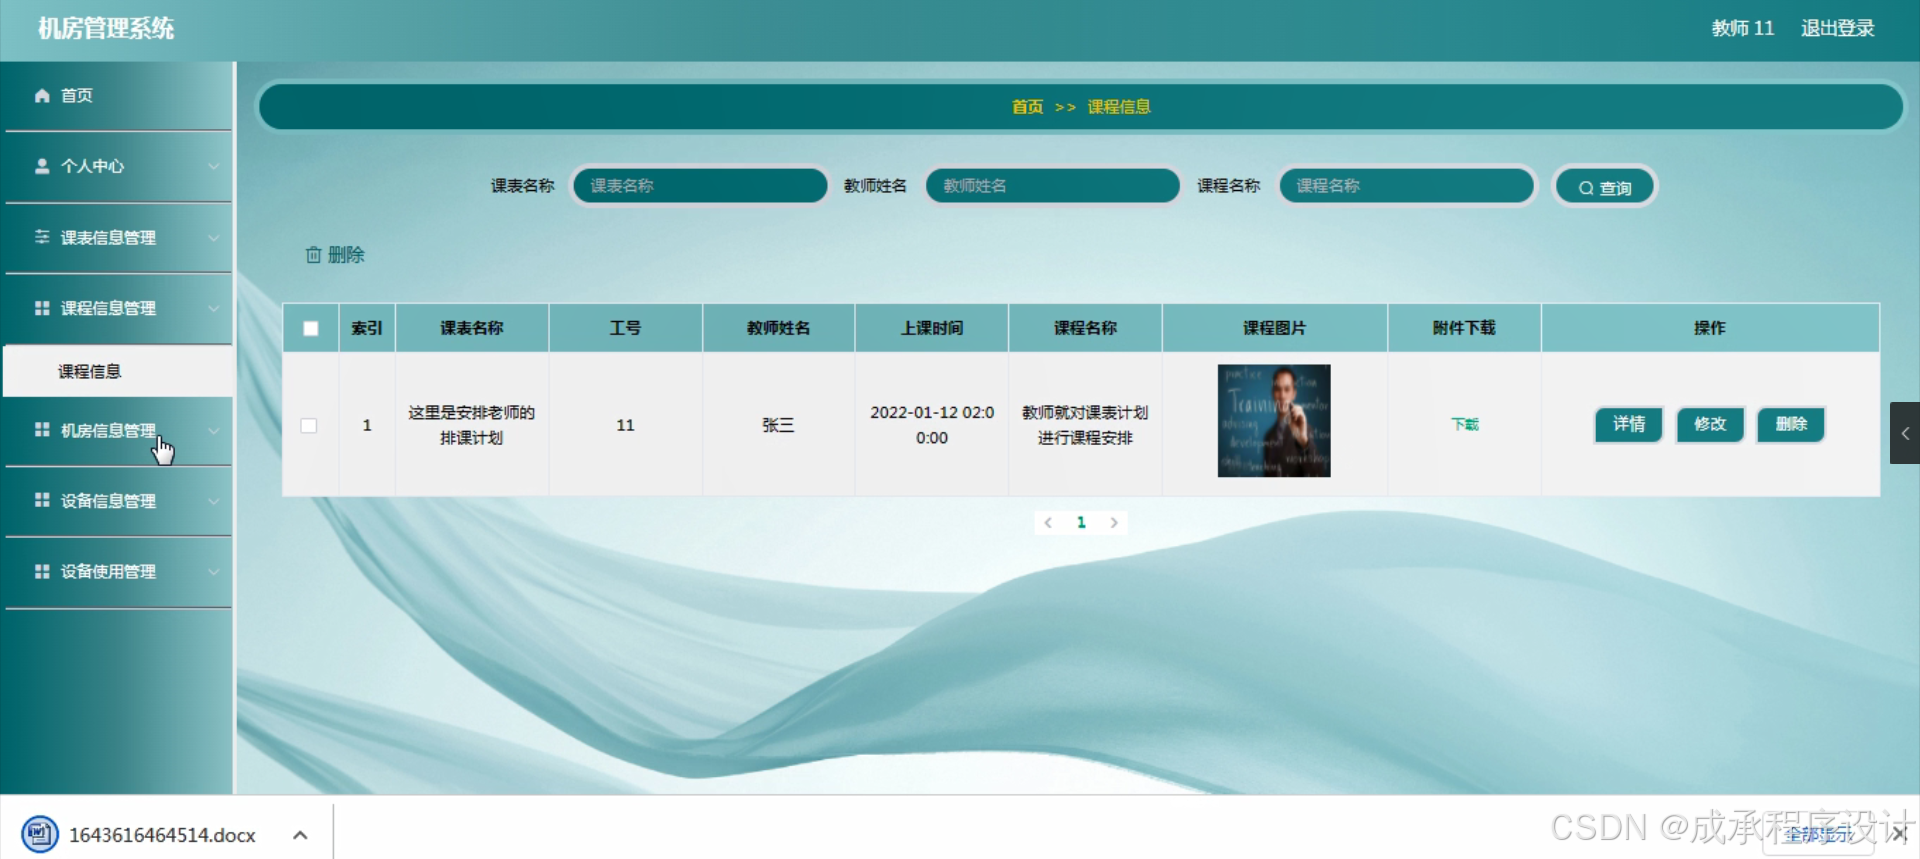Open the collapsed side panel arrow tab
Screen dimensions: 1920x859
click(1905, 433)
